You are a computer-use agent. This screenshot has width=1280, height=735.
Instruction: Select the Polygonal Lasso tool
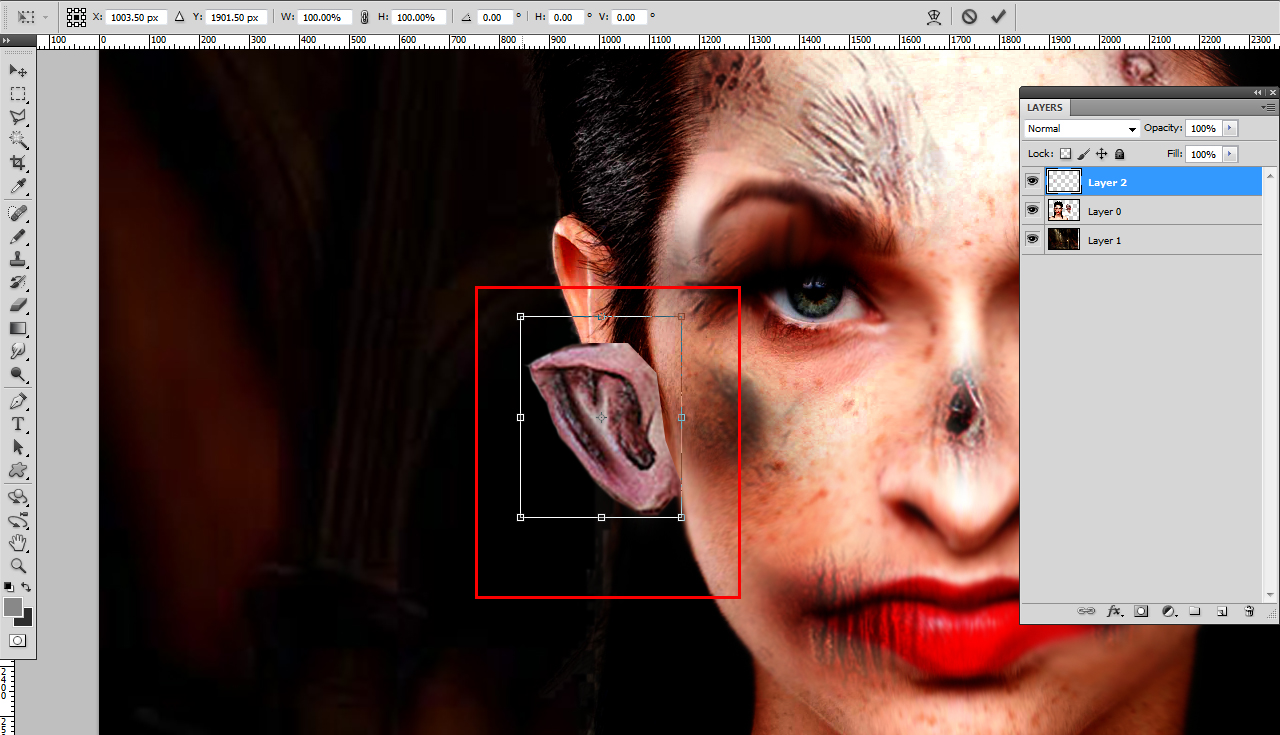click(18, 117)
